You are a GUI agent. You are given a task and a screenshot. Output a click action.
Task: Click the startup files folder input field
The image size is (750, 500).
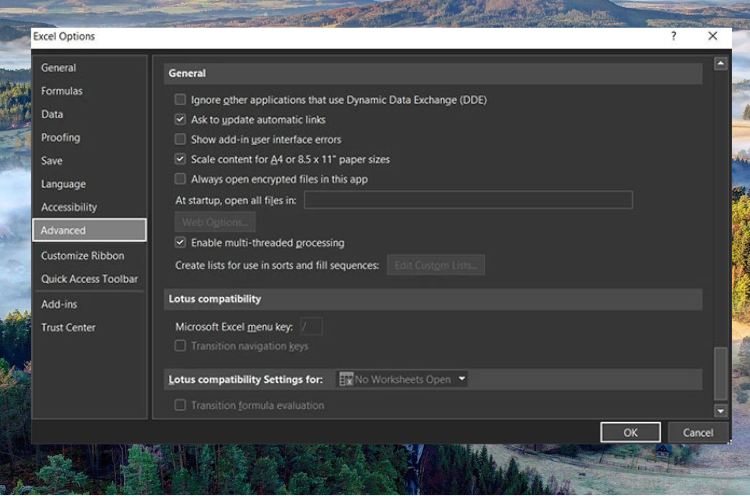pyautogui.click(x=468, y=200)
